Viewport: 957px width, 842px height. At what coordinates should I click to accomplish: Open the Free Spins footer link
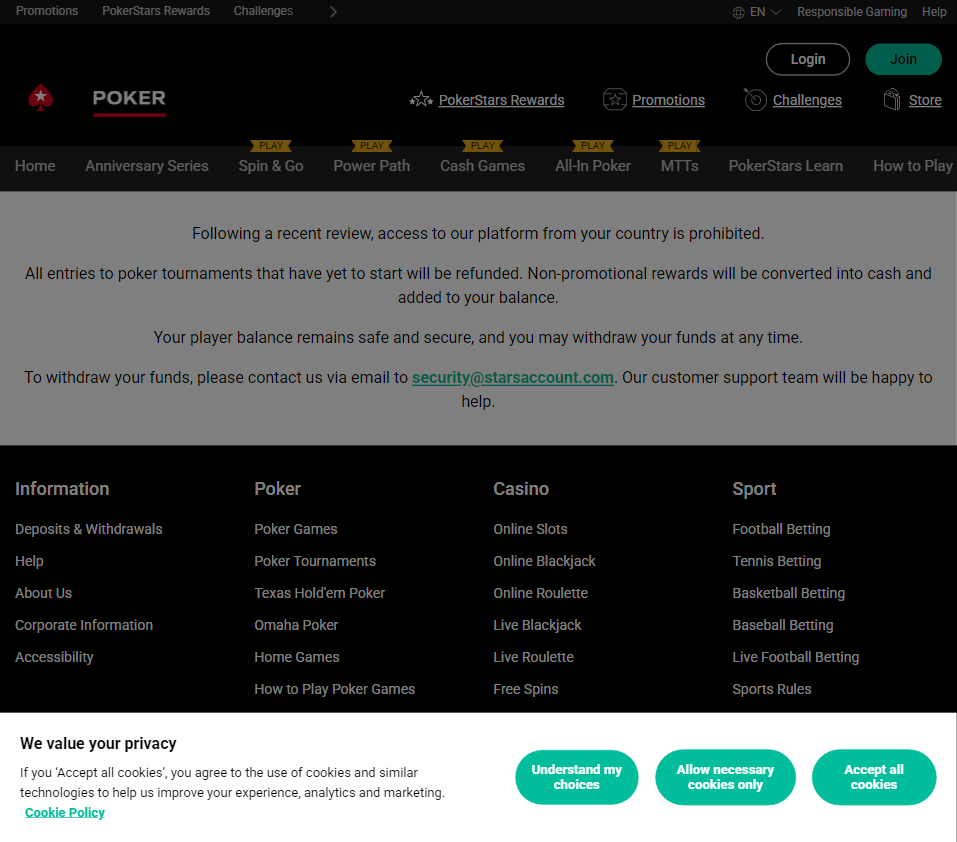coord(525,689)
